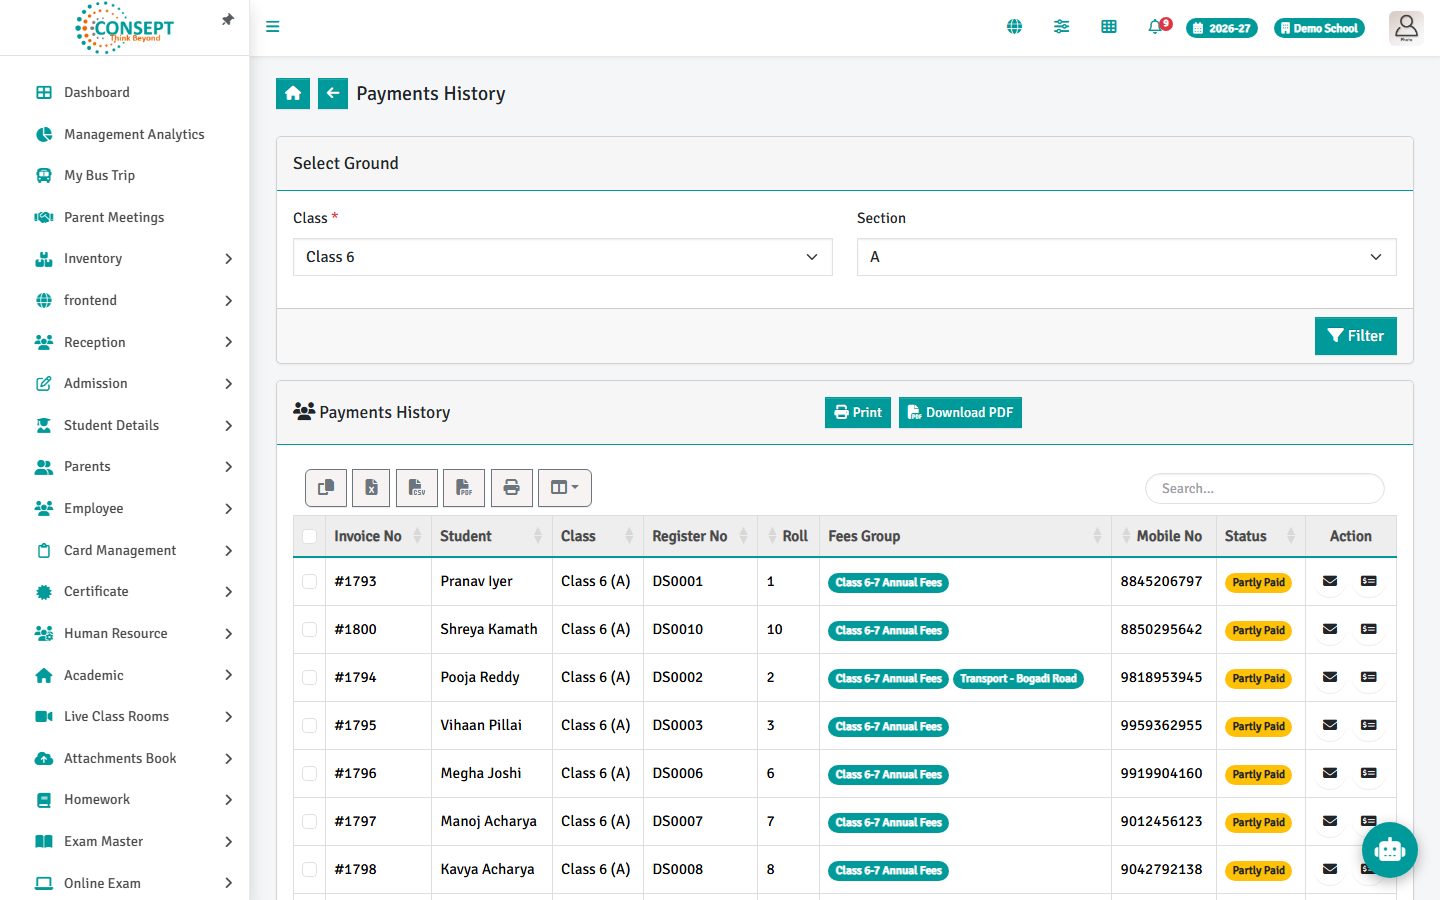The width and height of the screenshot is (1440, 900).
Task: Click the home icon button
Action: click(293, 93)
